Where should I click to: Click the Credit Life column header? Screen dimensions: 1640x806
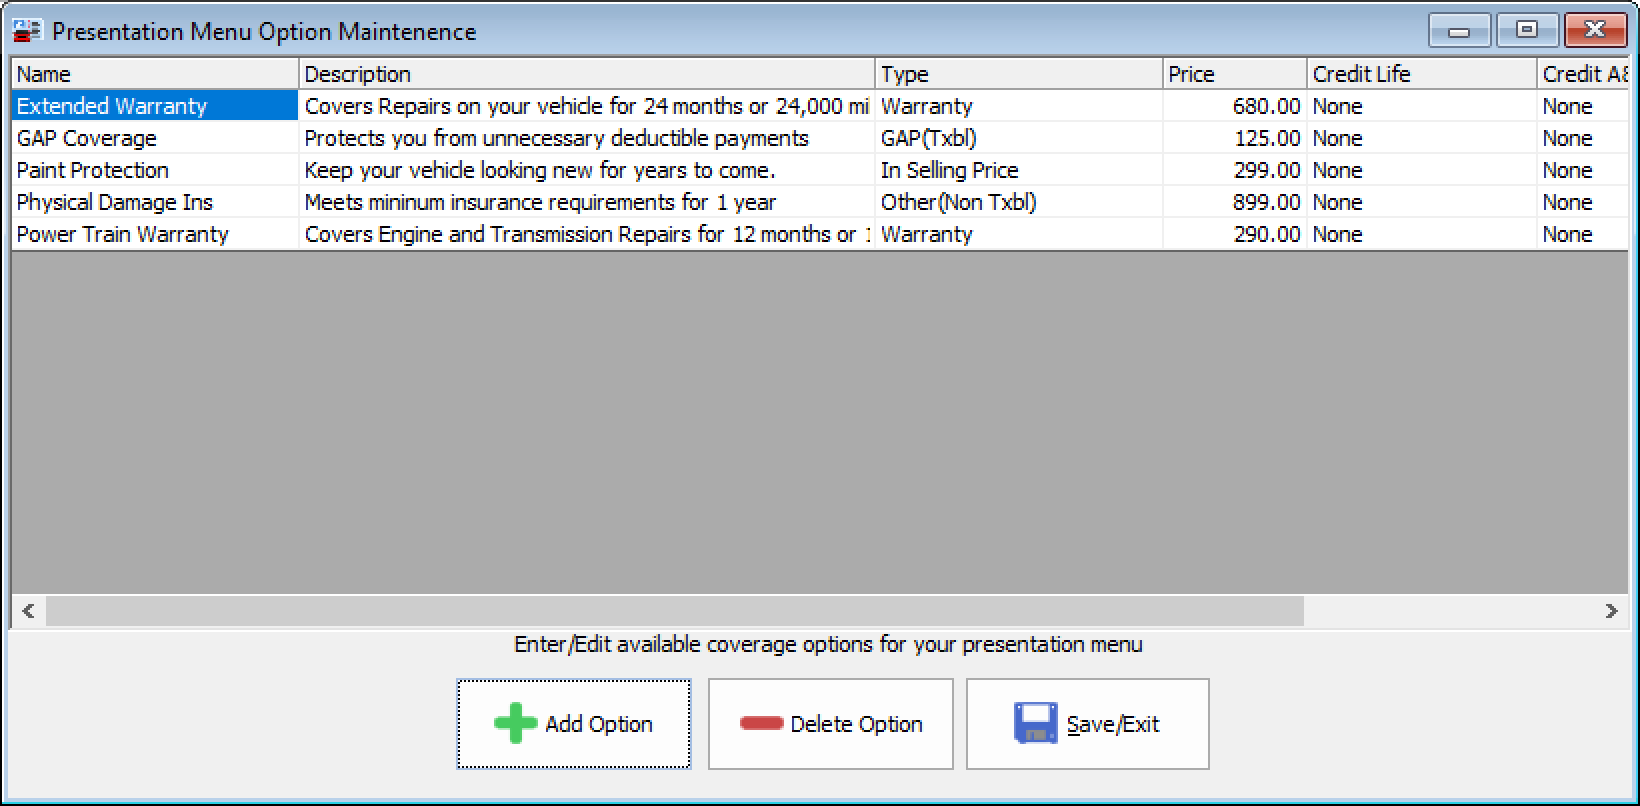pos(1420,74)
